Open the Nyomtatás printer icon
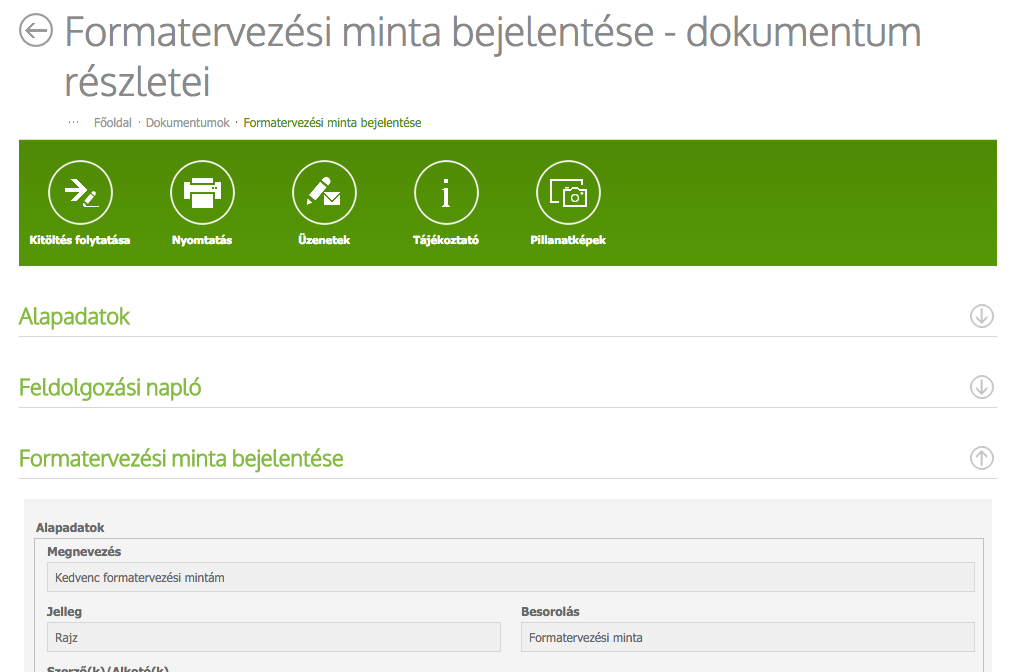This screenshot has height=672, width=1014. (x=202, y=193)
